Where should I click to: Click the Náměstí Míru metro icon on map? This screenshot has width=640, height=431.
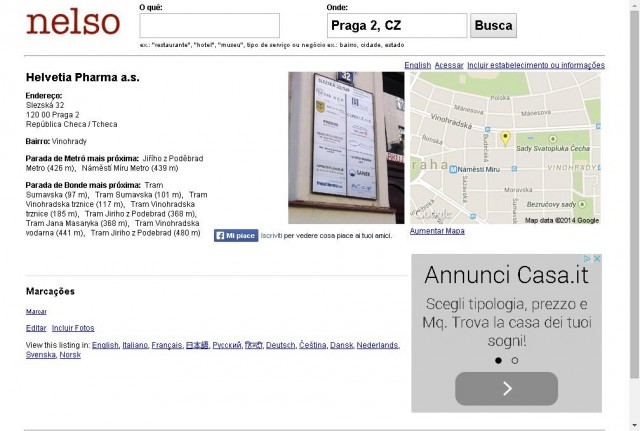click(453, 169)
